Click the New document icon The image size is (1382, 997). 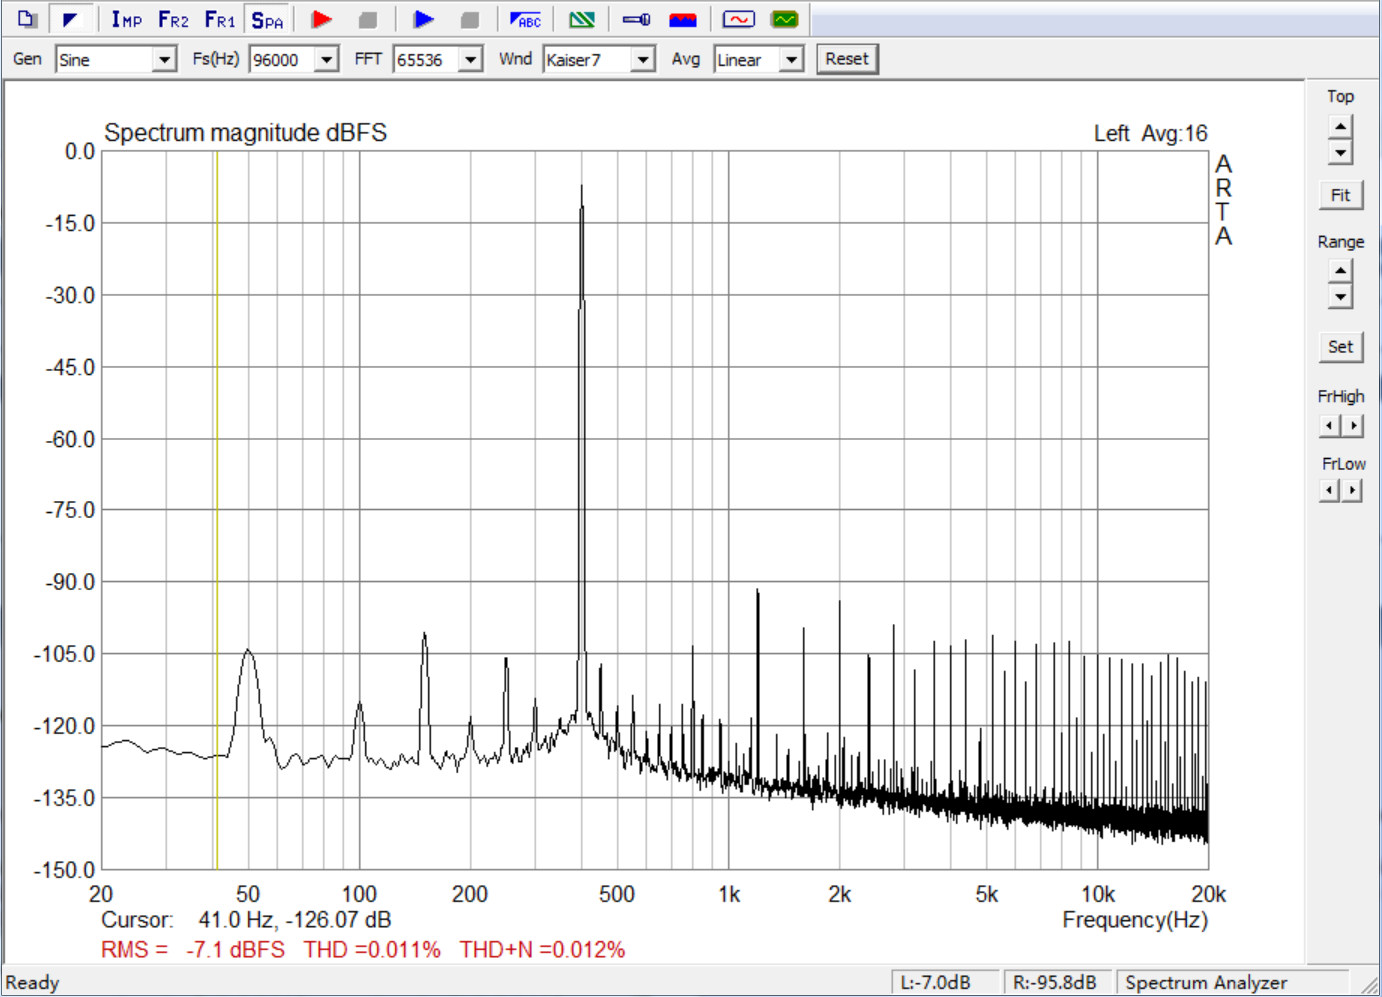[27, 19]
